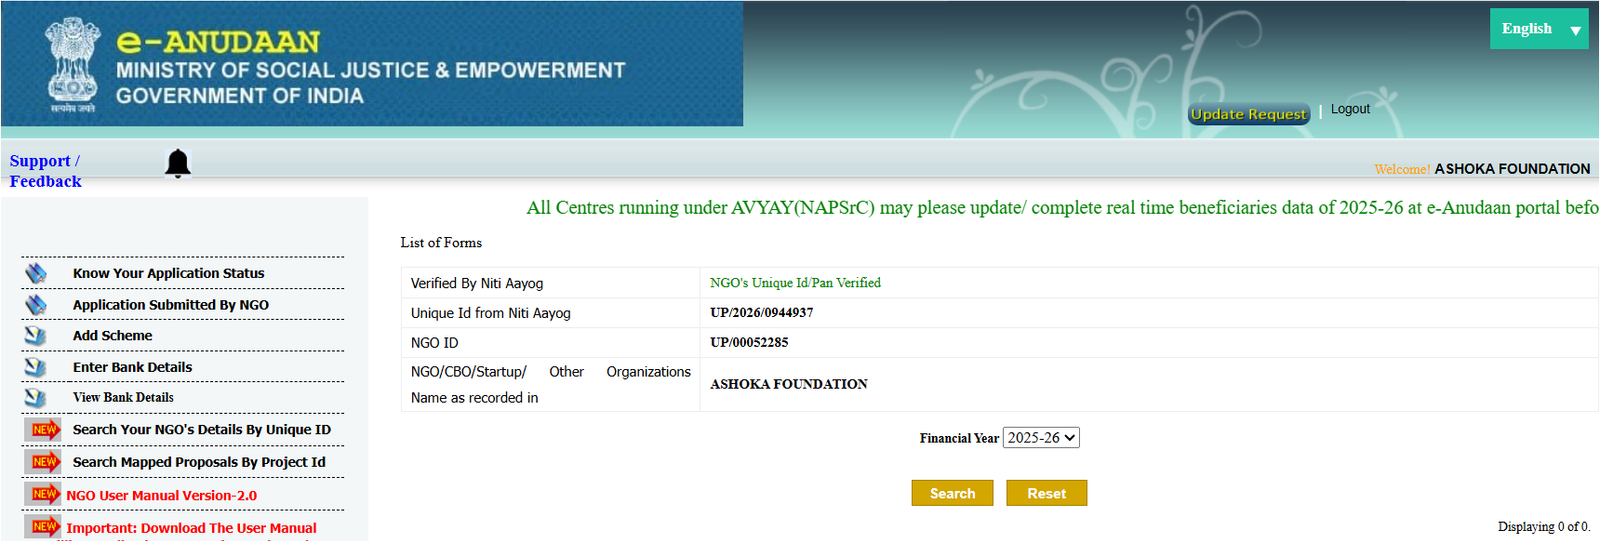This screenshot has height=541, width=1600.
Task: Open Search Mapped Proposals By Project Id
Action: (x=199, y=462)
